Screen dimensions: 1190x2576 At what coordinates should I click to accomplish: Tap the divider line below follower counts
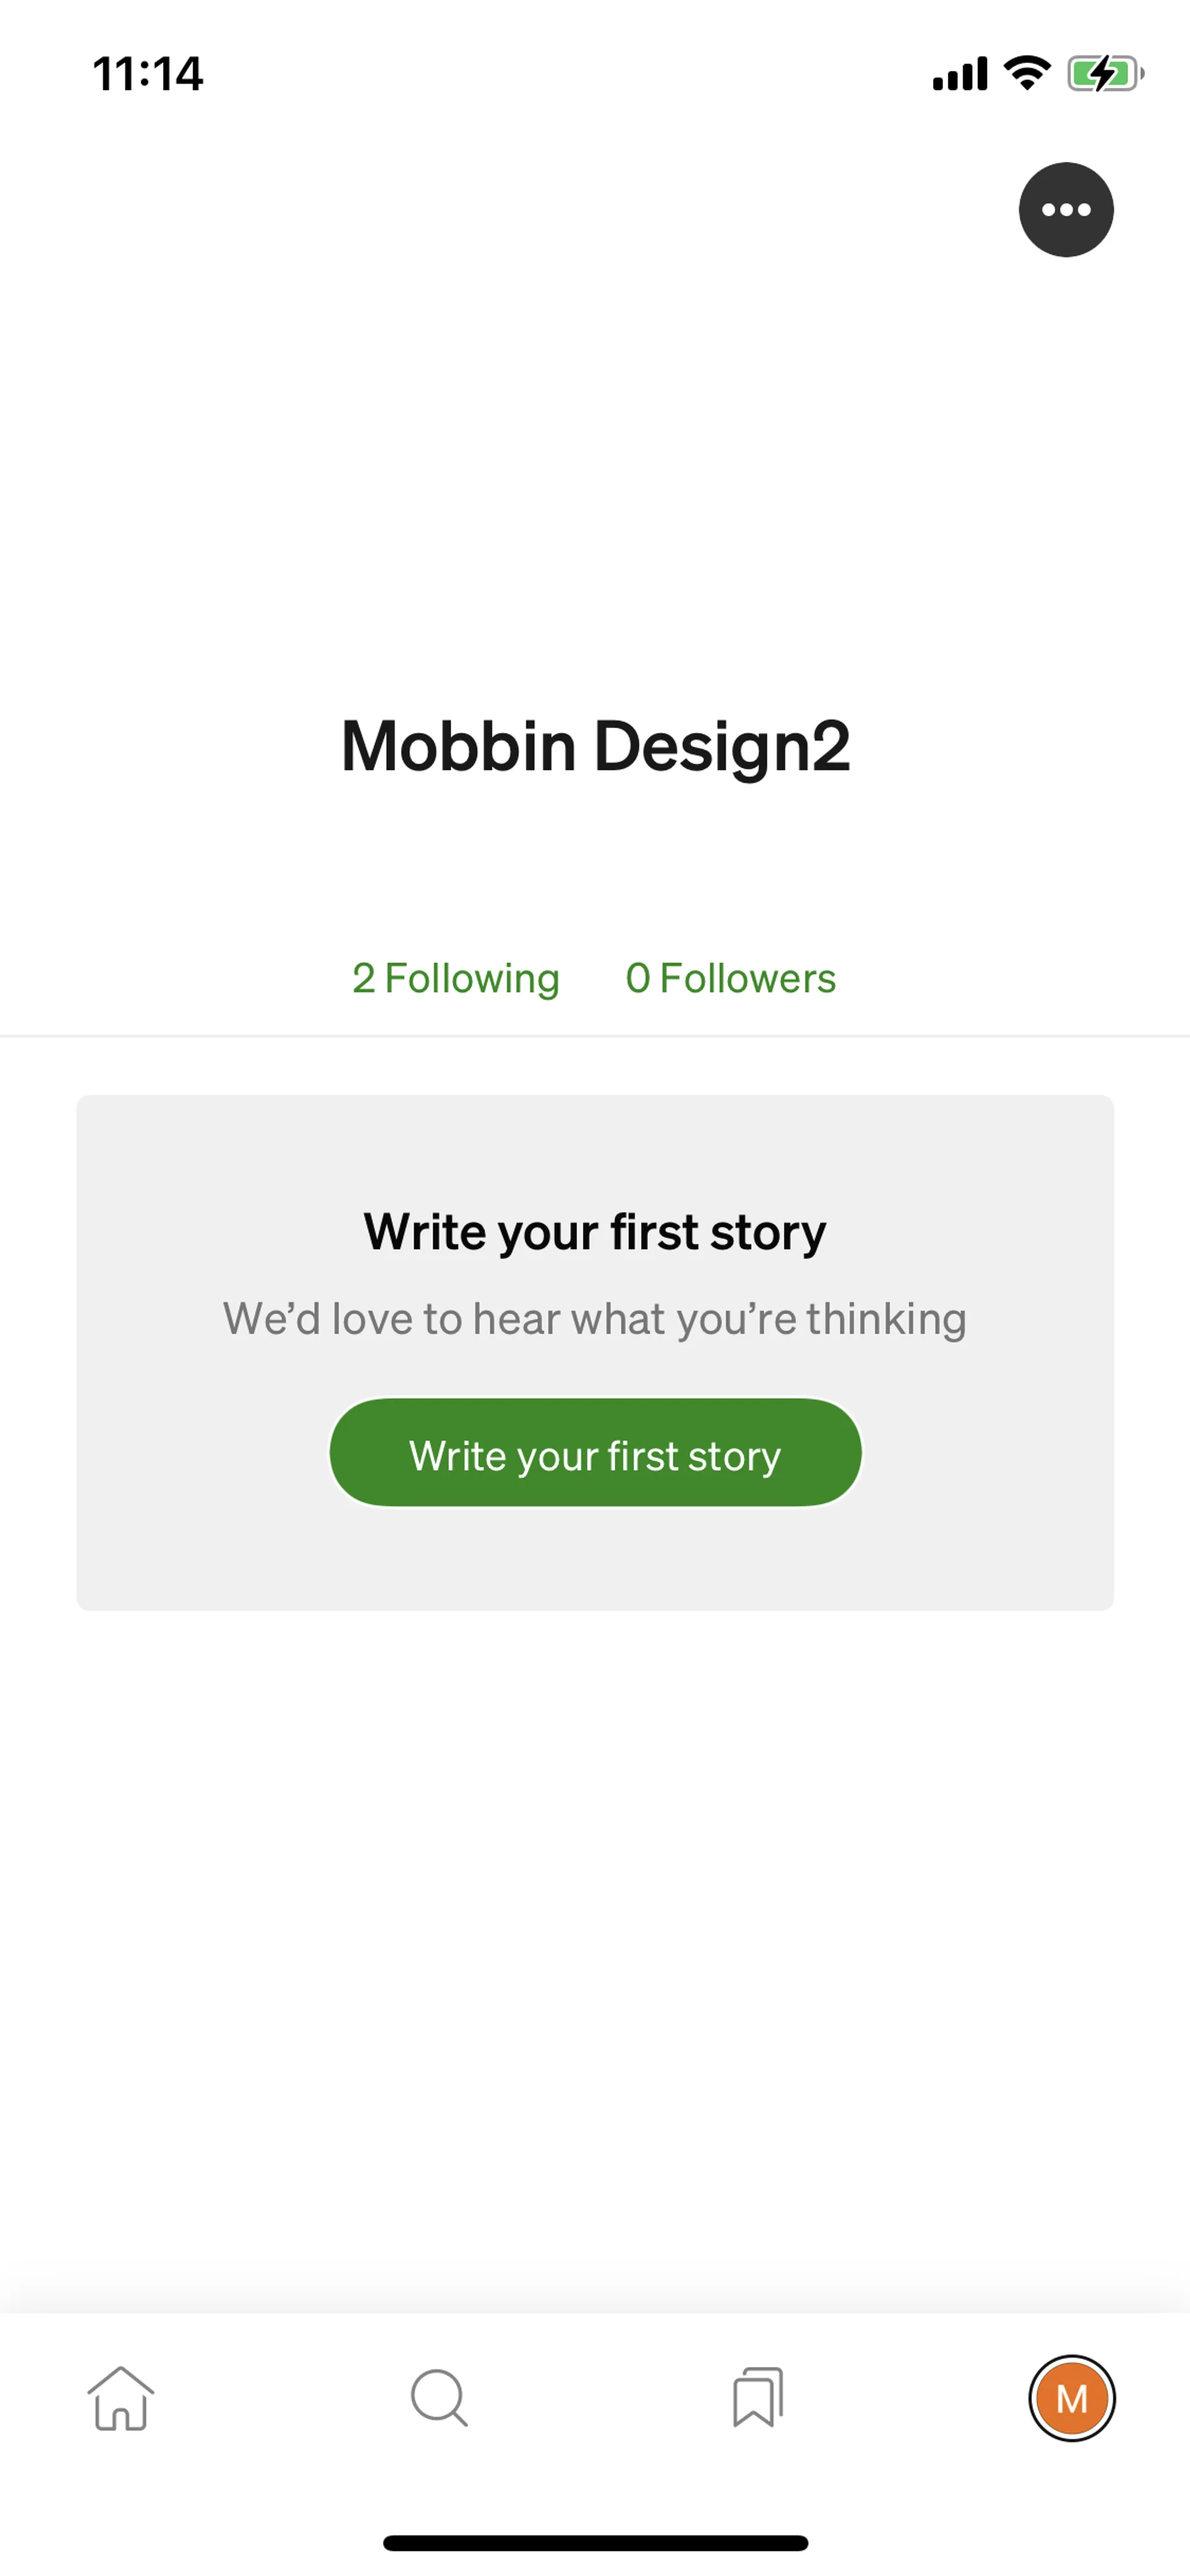point(595,1036)
